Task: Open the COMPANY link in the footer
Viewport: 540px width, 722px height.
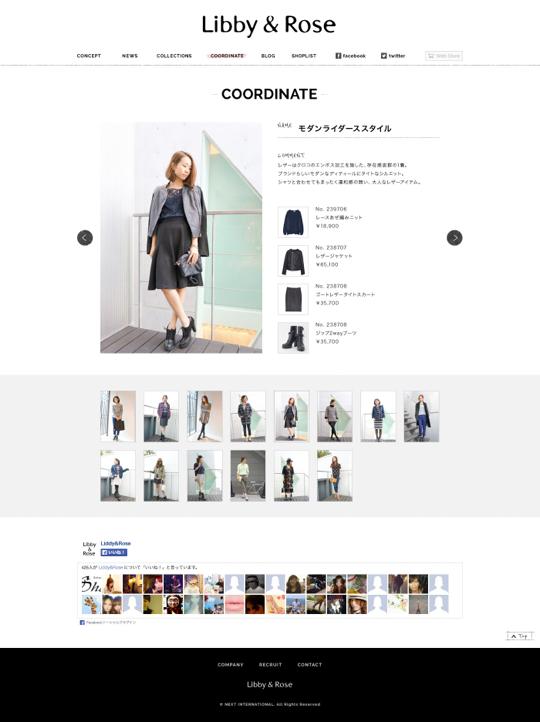Action: point(230,664)
